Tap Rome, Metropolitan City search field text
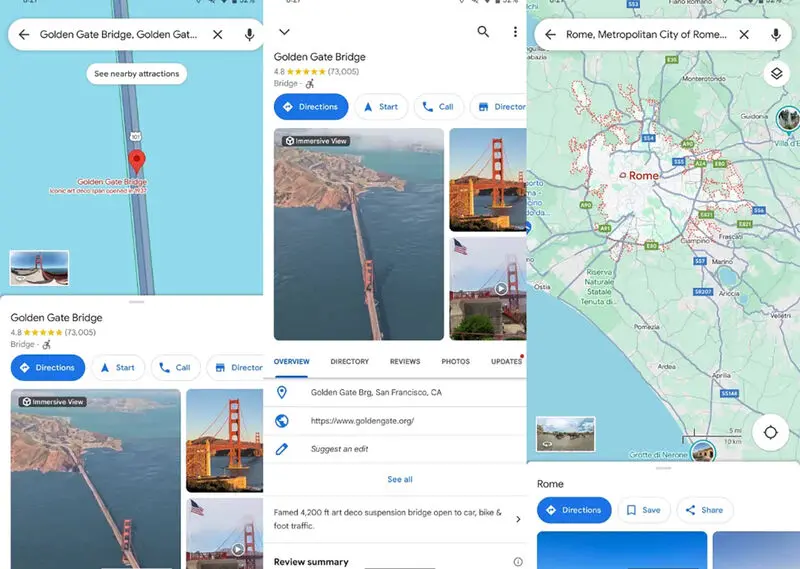Viewport: 800px width, 569px height. [x=646, y=35]
